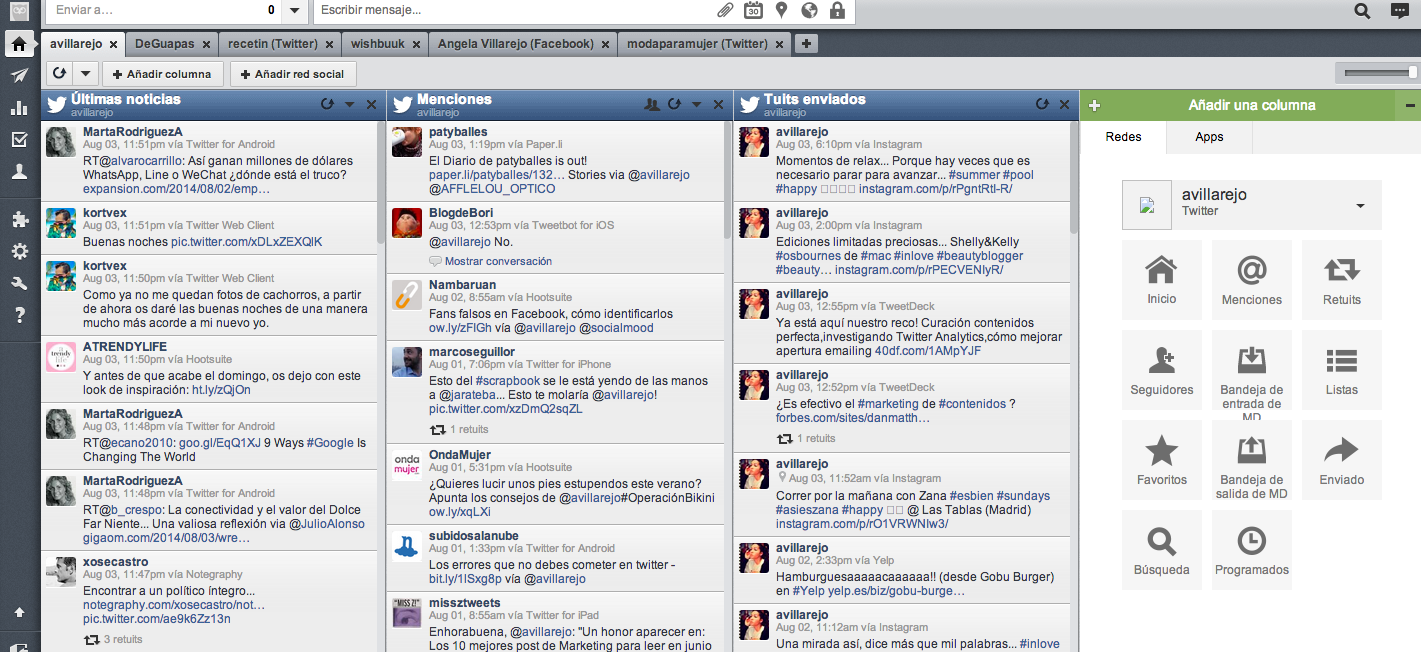The image size is (1421, 652).
Task: Switch to modaparamujer (Twitter) tab
Action: click(x=697, y=44)
